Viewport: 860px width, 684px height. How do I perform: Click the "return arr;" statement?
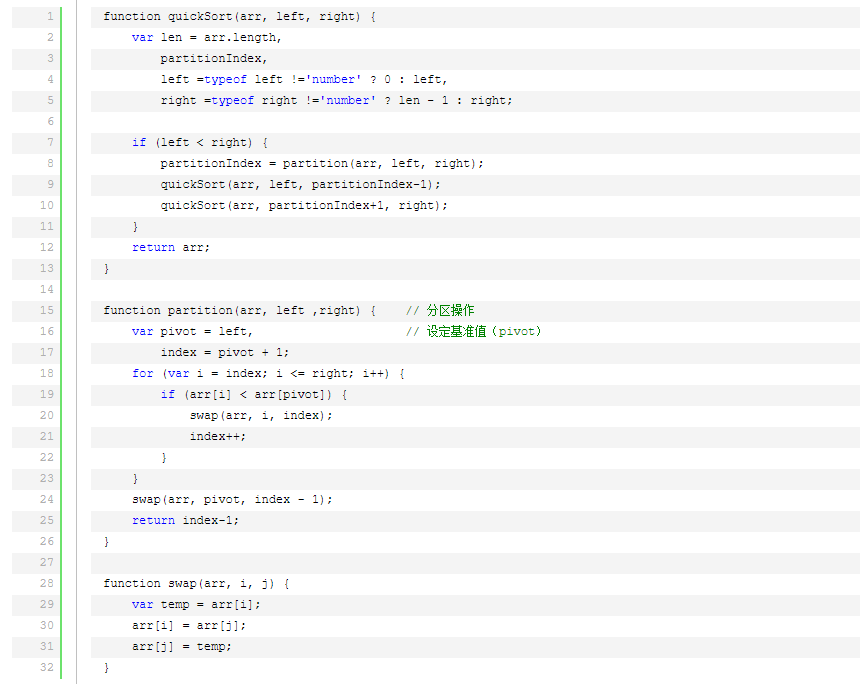pos(171,248)
